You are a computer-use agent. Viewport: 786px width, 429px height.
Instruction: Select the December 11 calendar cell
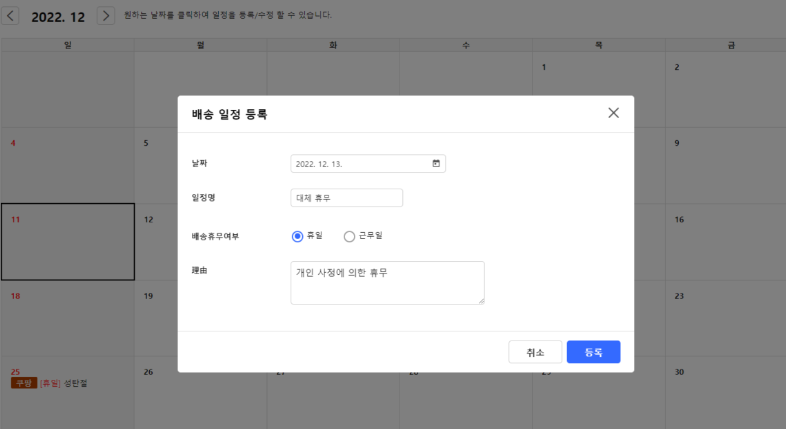pos(67,242)
